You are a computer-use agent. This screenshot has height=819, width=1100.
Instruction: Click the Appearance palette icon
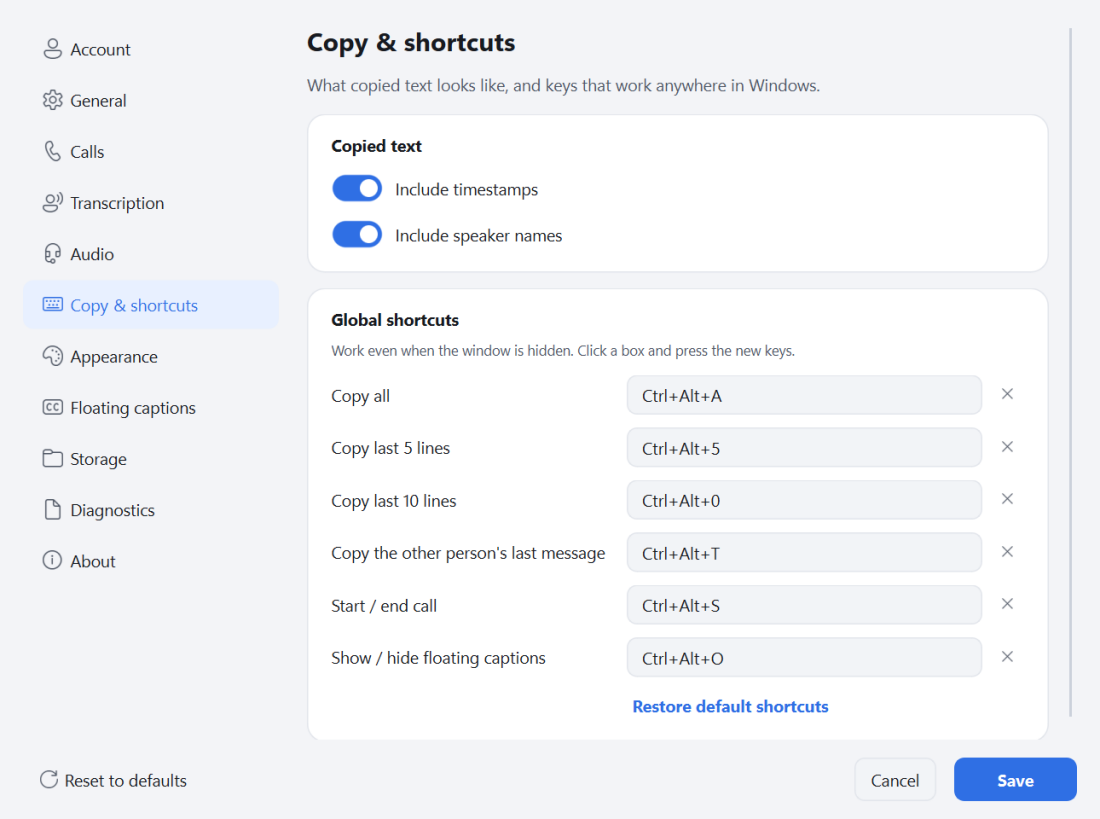click(x=53, y=357)
